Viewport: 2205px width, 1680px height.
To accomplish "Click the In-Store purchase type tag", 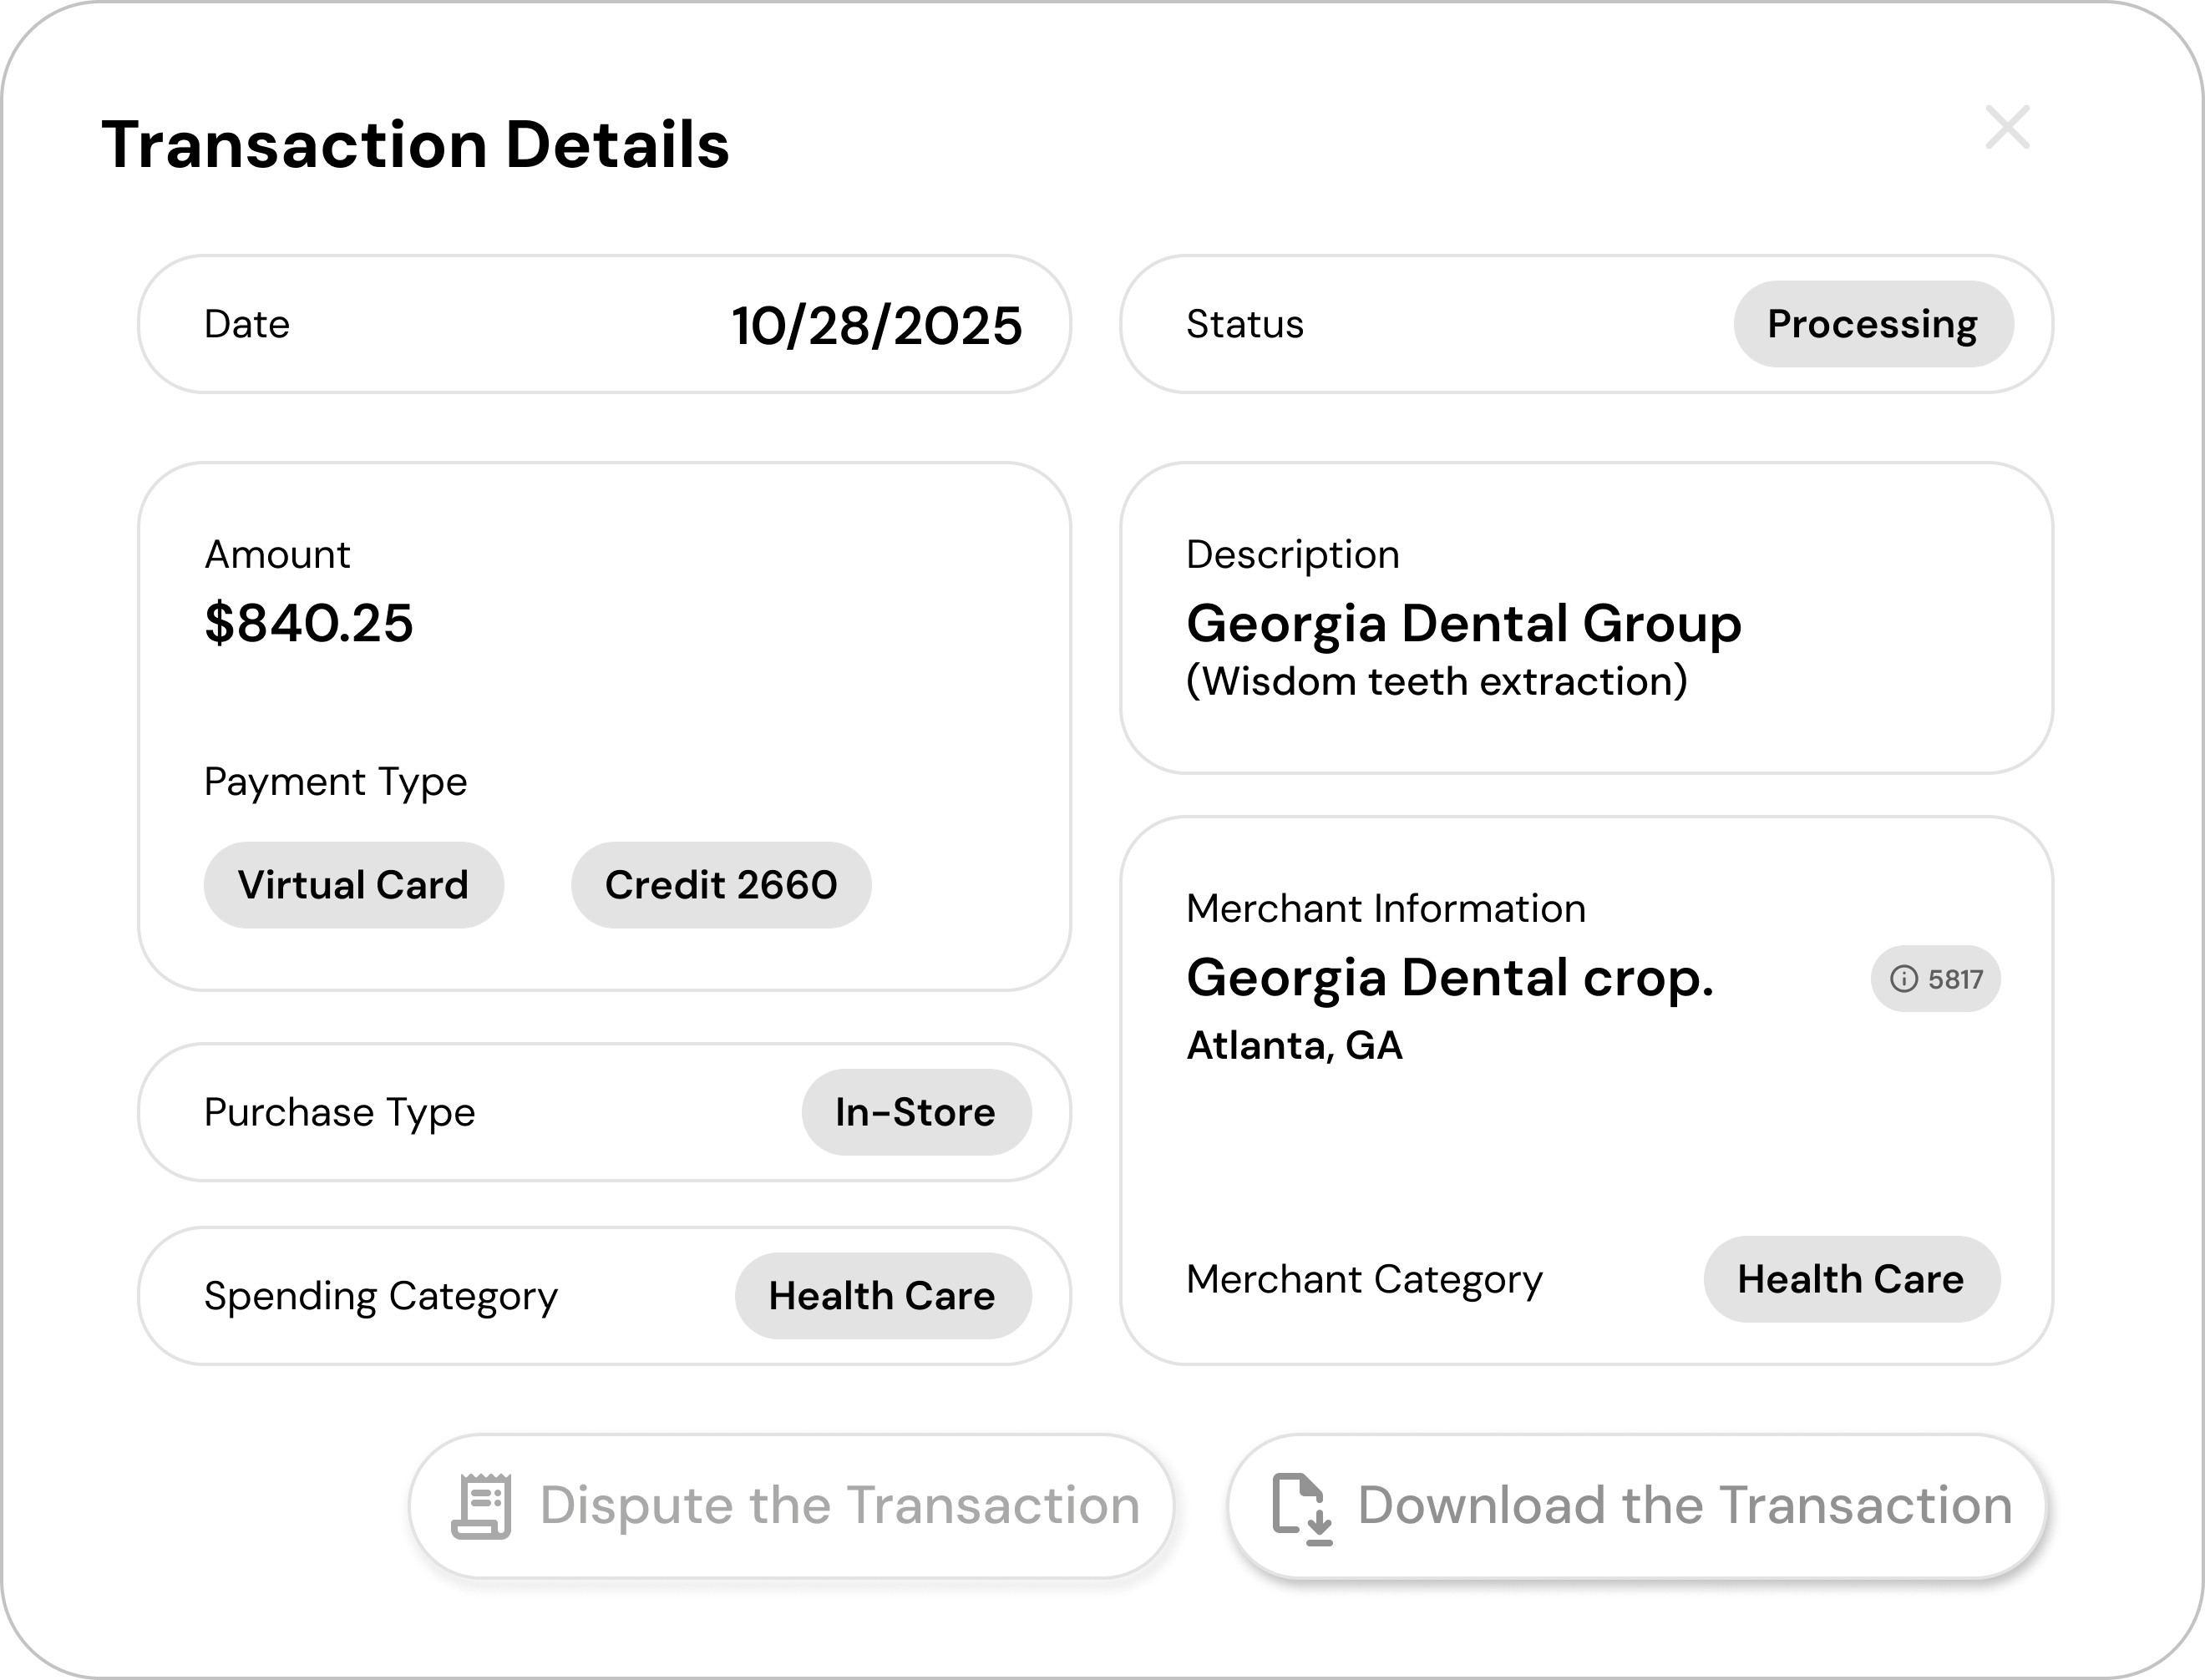I will tap(916, 1112).
